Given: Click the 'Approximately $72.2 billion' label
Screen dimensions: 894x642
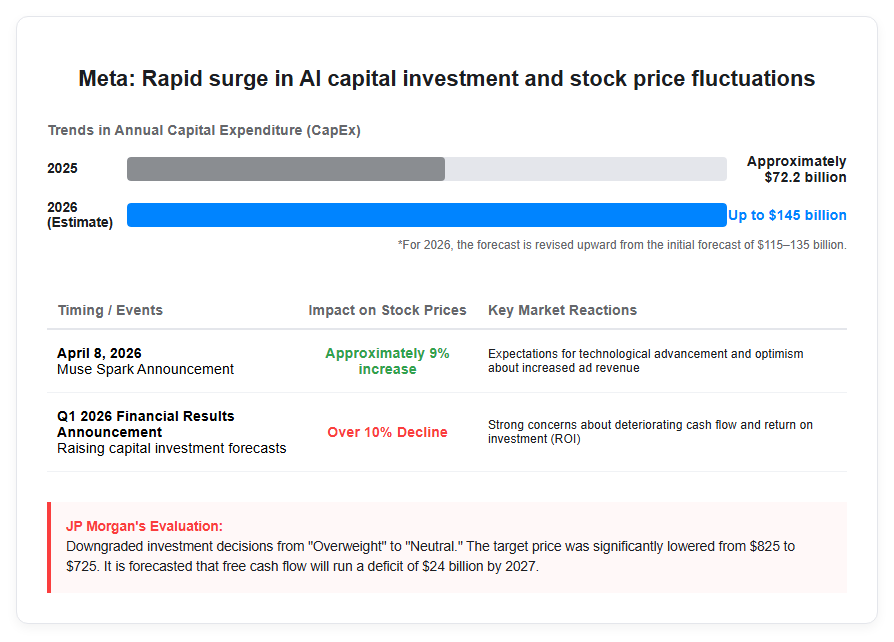Looking at the screenshot, I should click(x=796, y=169).
